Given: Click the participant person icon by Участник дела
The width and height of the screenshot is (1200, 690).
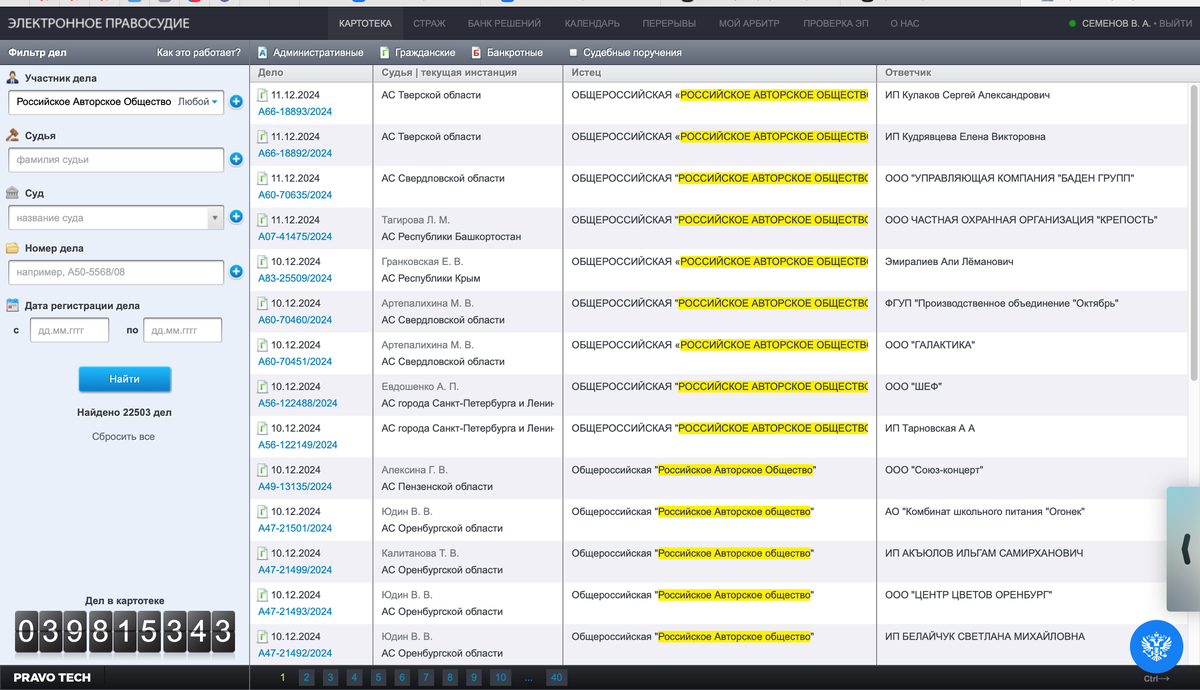Looking at the screenshot, I should [x=13, y=78].
